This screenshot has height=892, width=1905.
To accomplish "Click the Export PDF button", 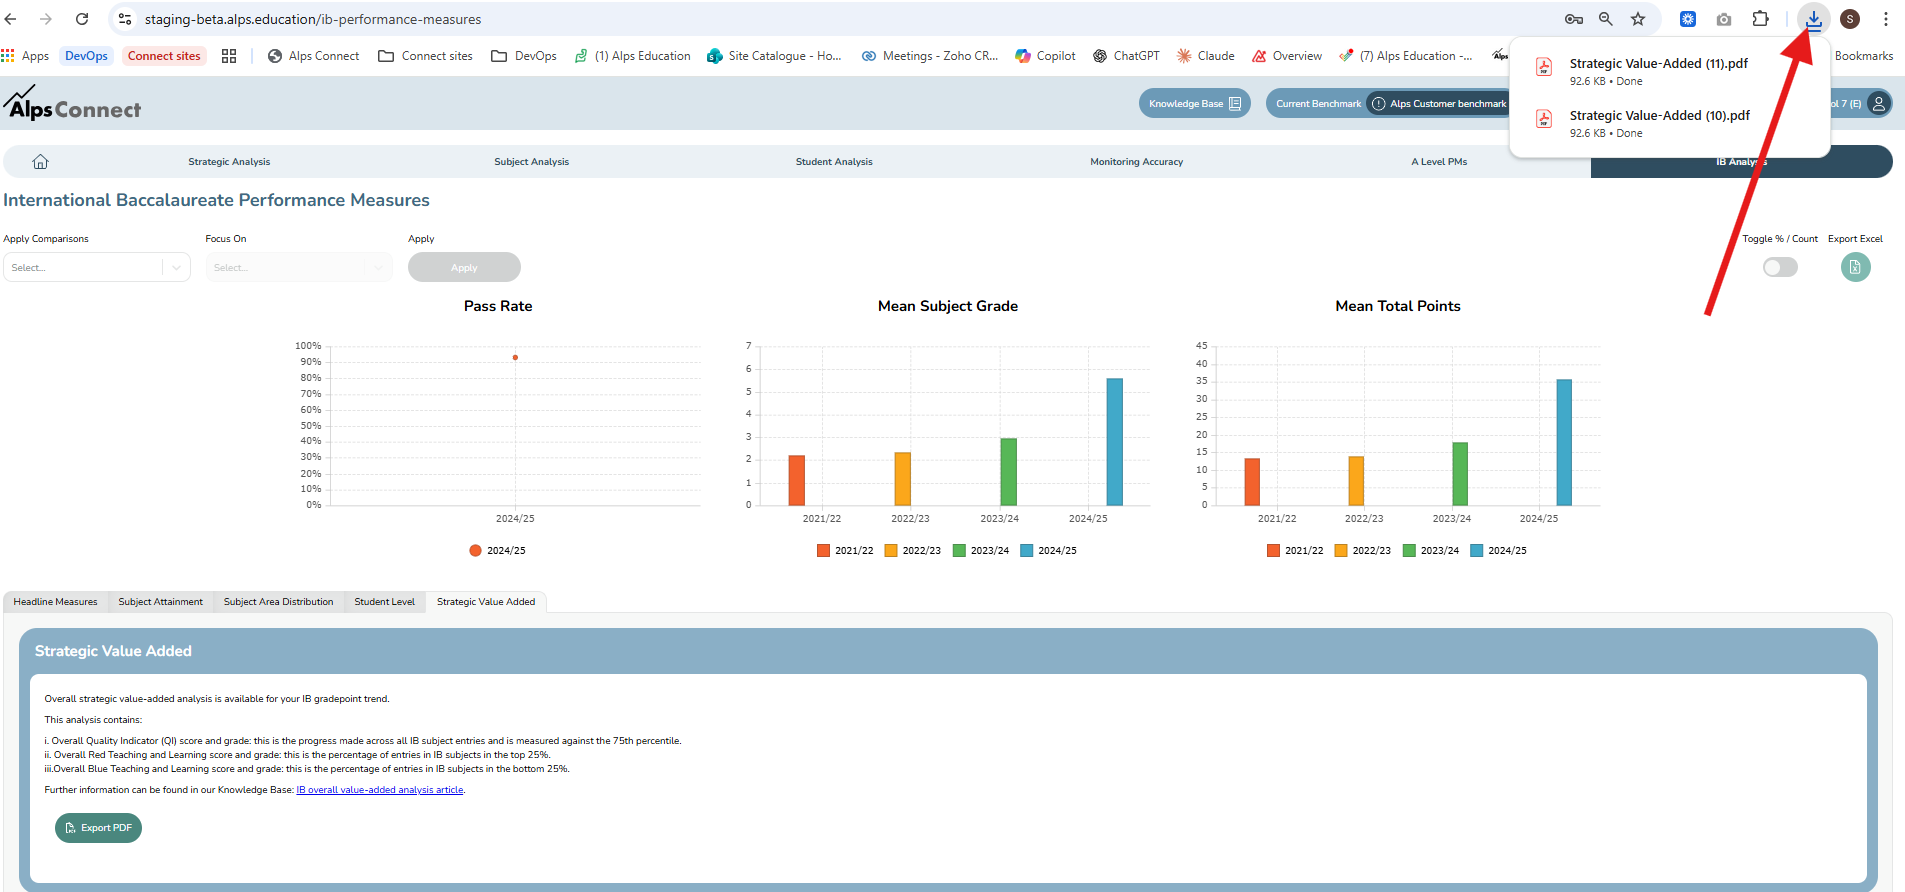I will 98,828.
